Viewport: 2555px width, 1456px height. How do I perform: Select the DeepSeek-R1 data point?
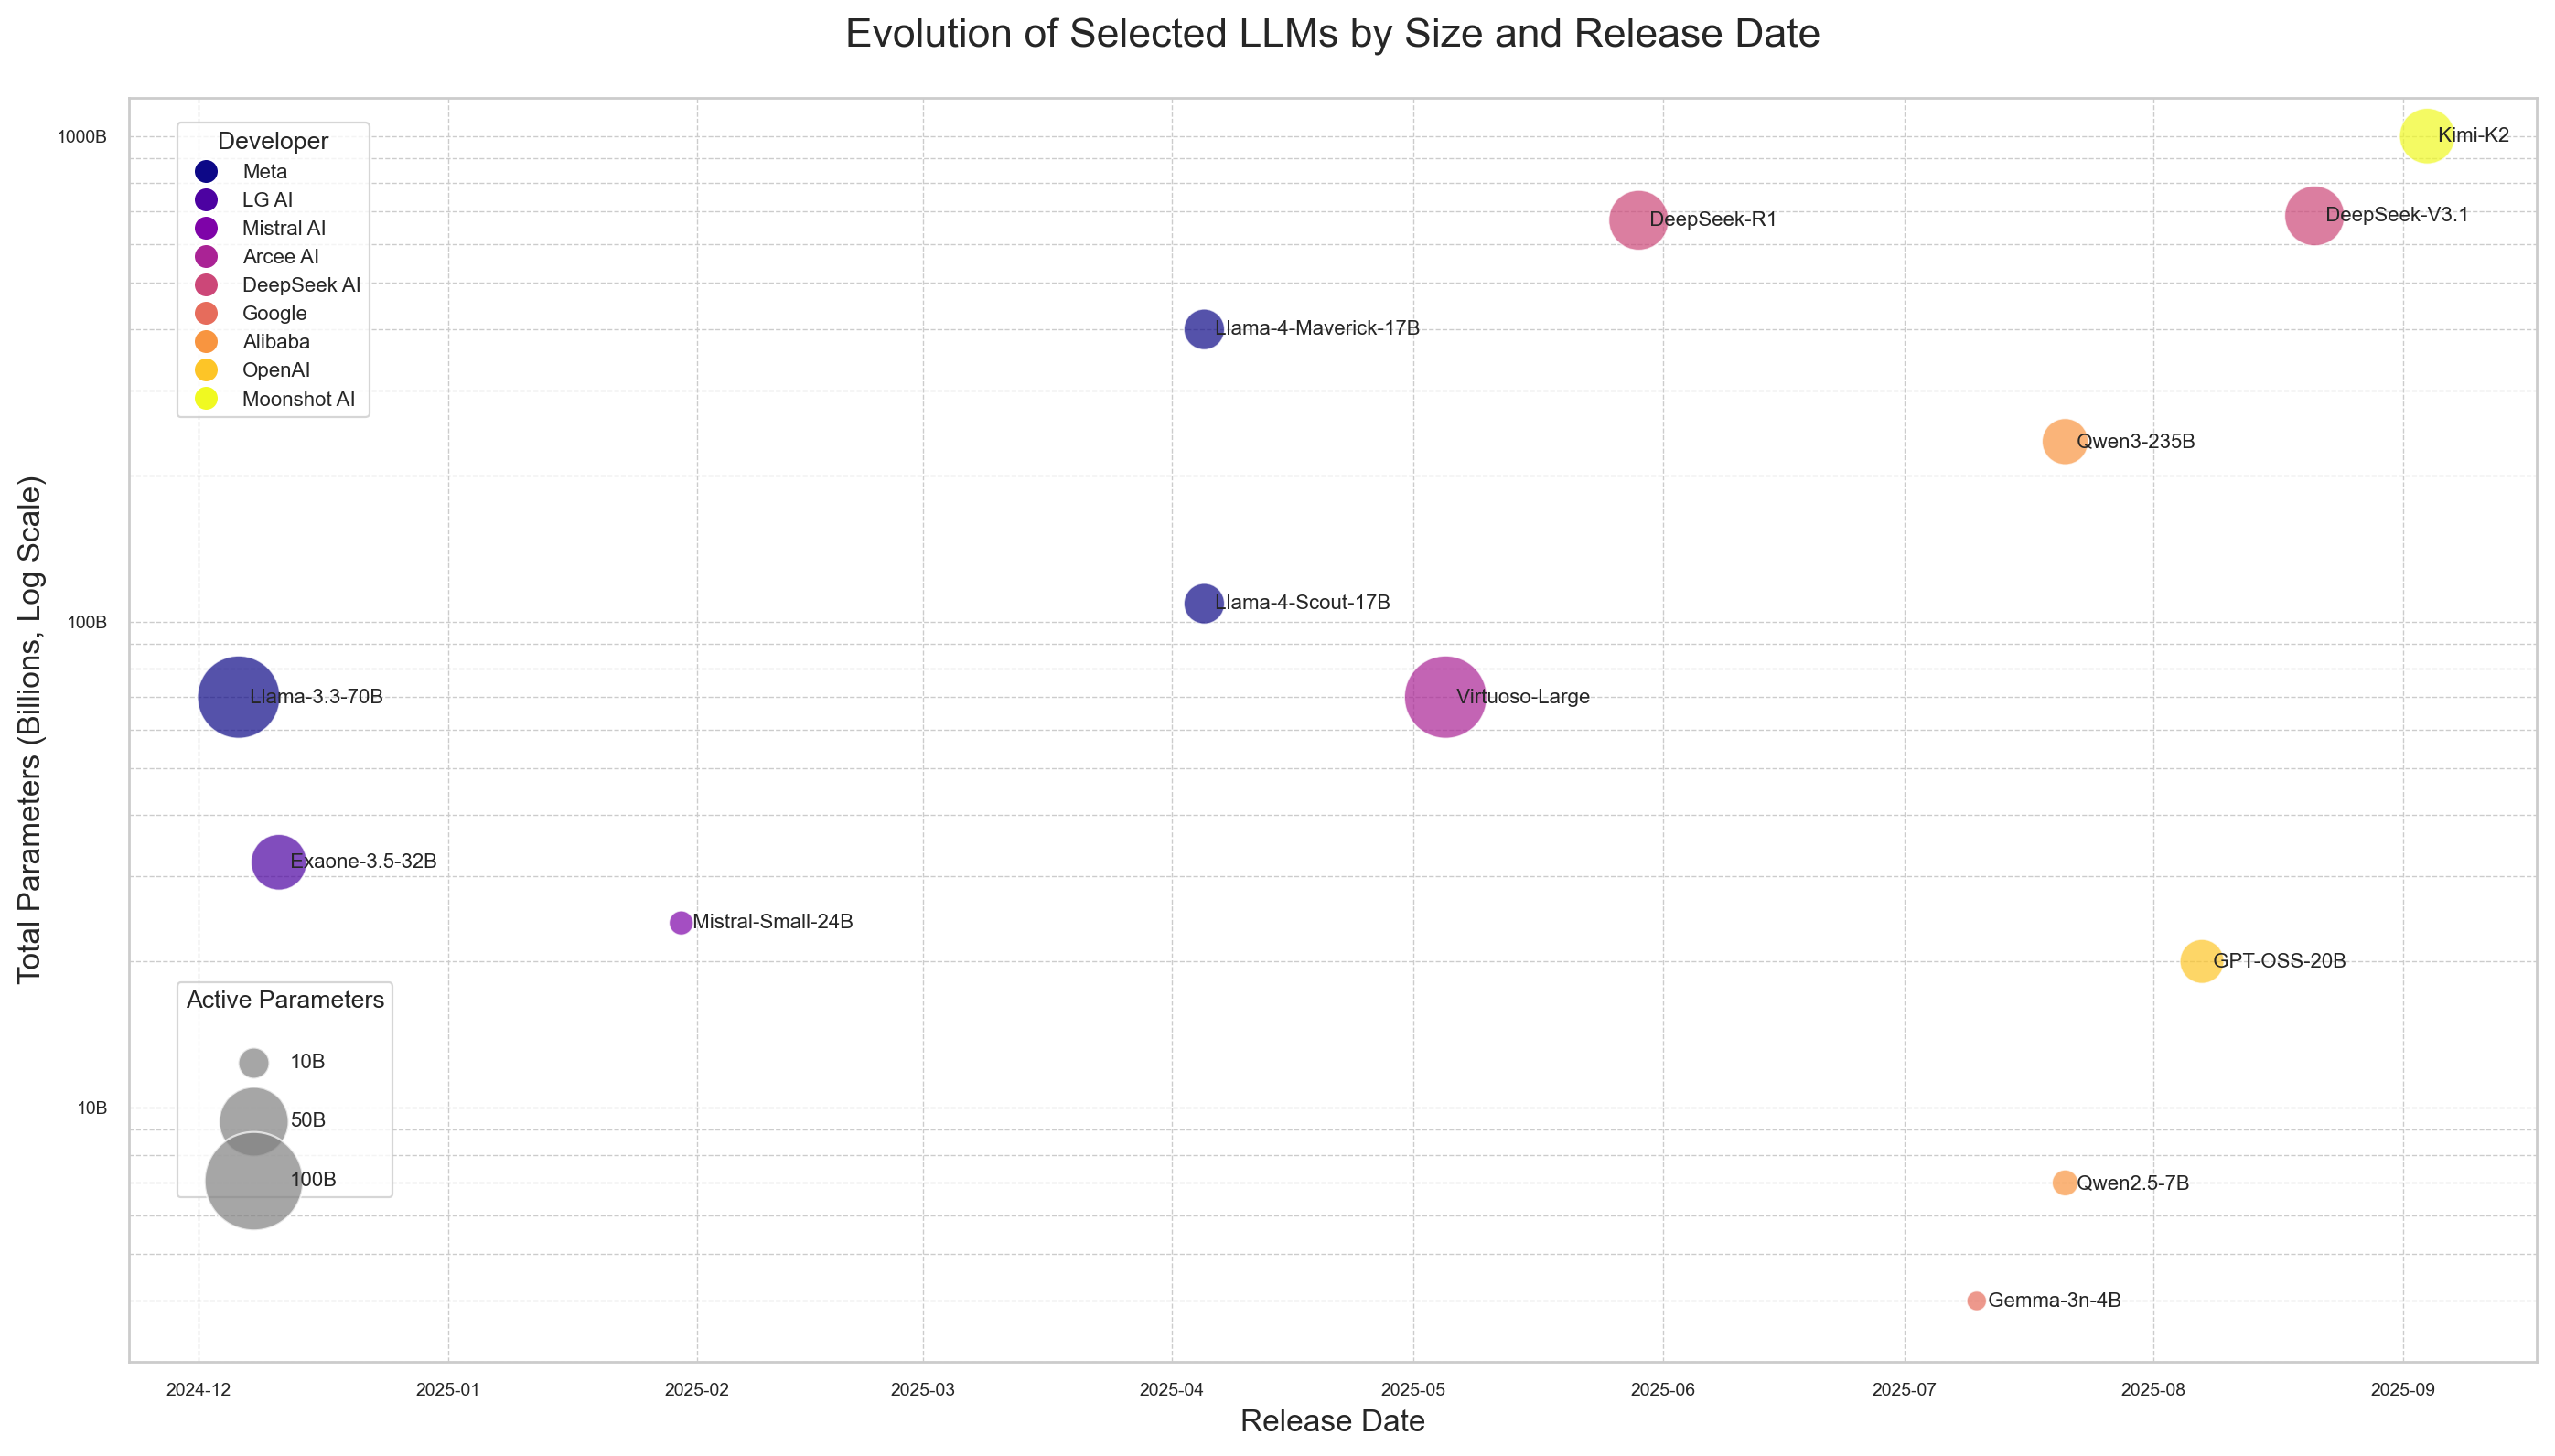tap(1638, 220)
